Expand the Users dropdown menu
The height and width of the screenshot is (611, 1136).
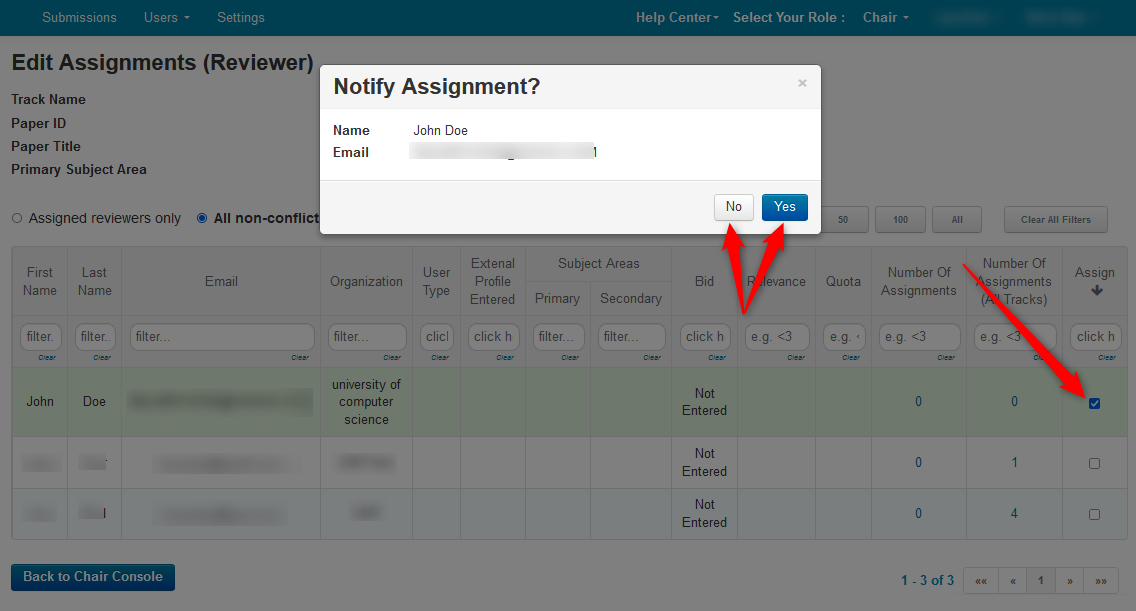pos(167,17)
